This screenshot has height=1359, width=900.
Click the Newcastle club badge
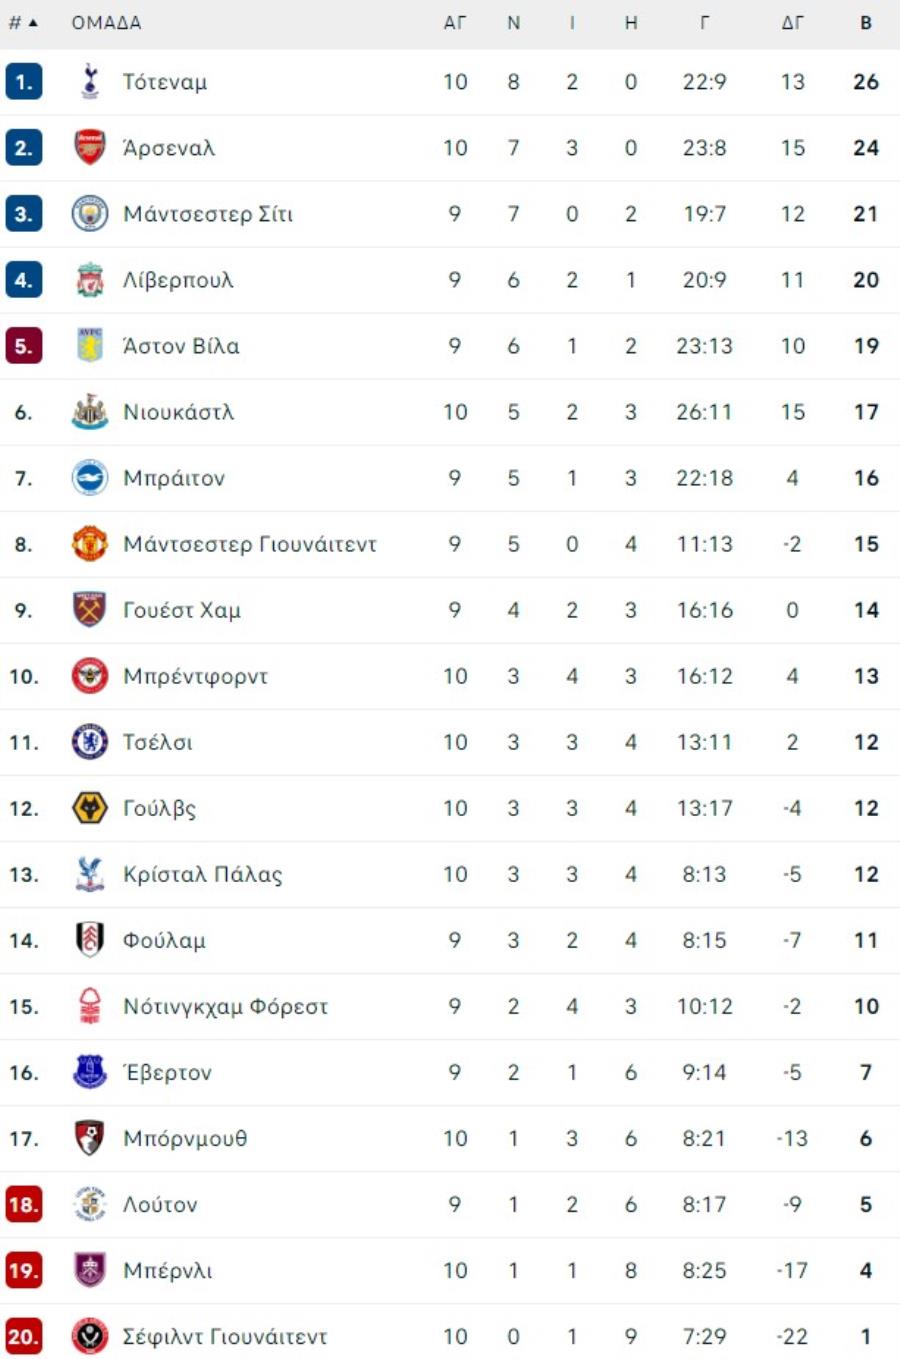(x=90, y=412)
